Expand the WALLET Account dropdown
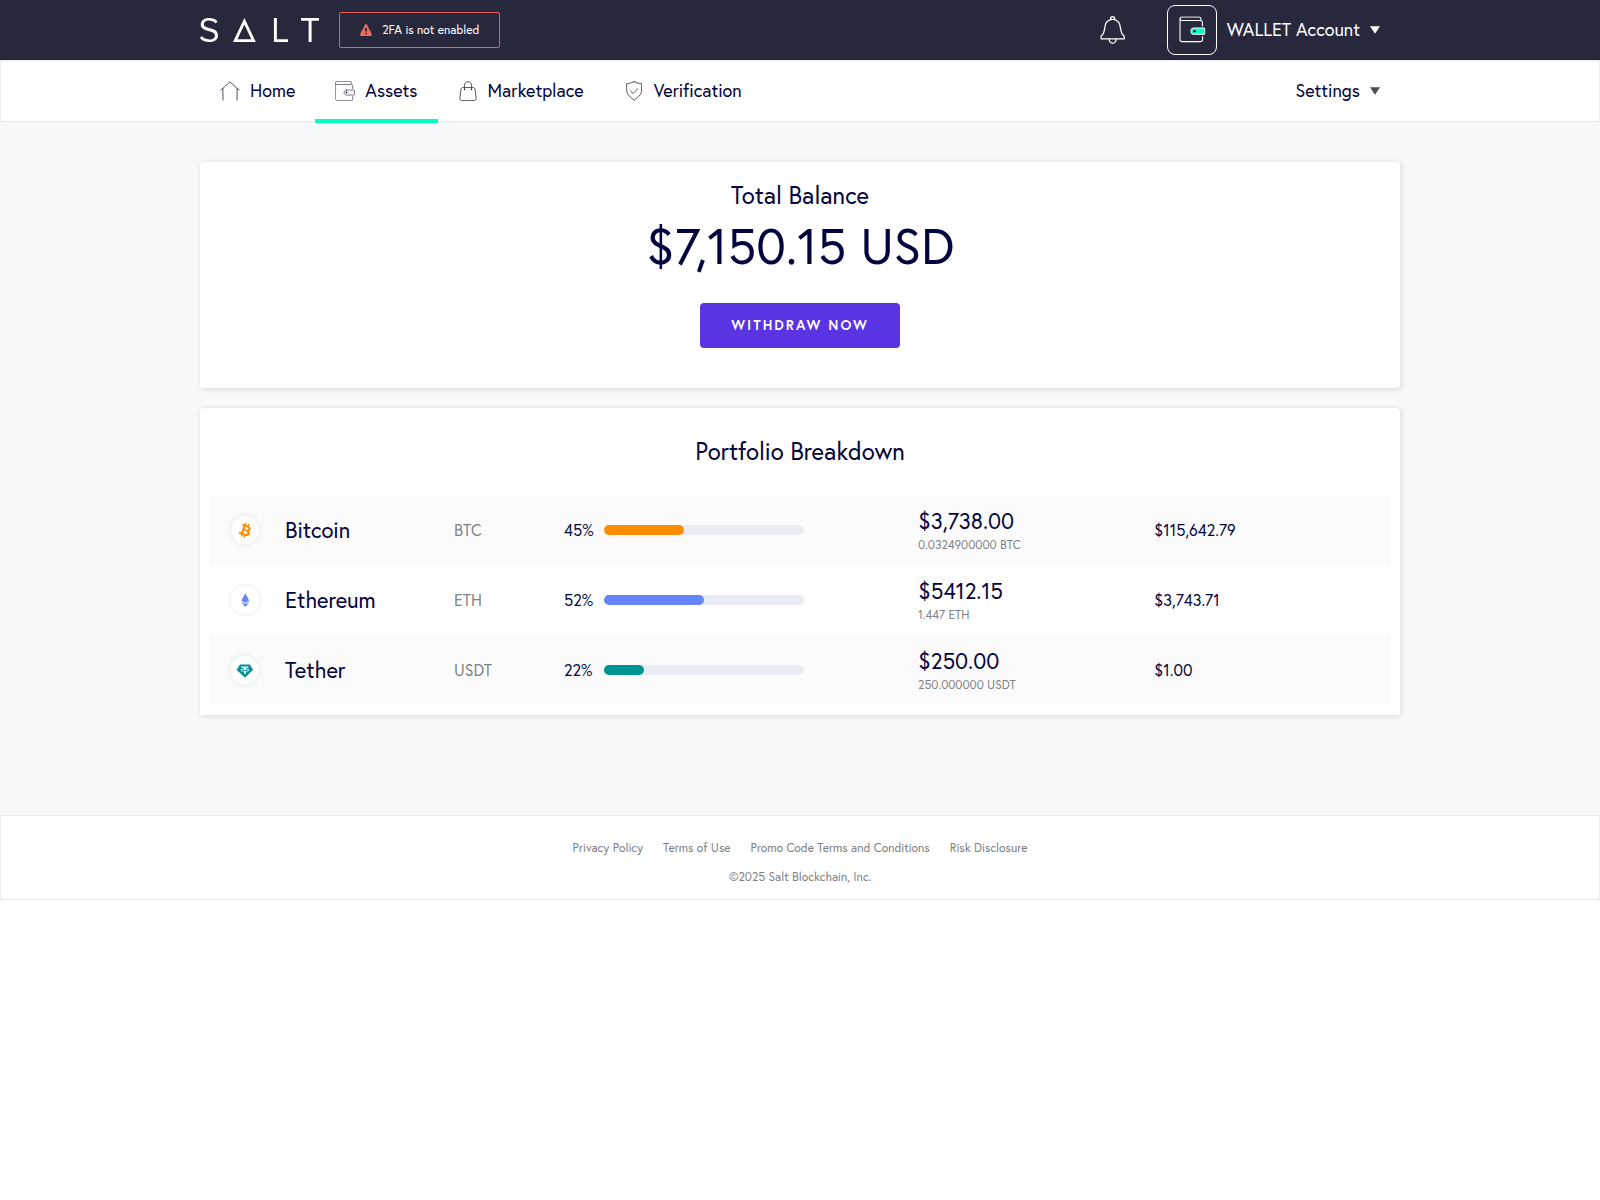Viewport: 1600px width, 1200px height. [1303, 30]
